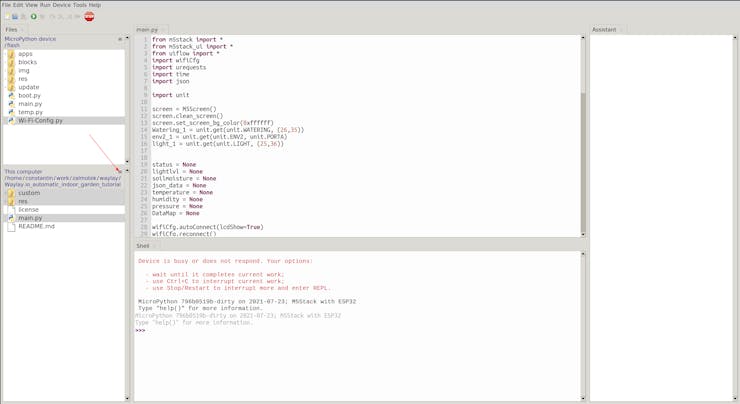This screenshot has width=740, height=404.
Task: Click the MicroPython device heading
Action: click(x=30, y=39)
